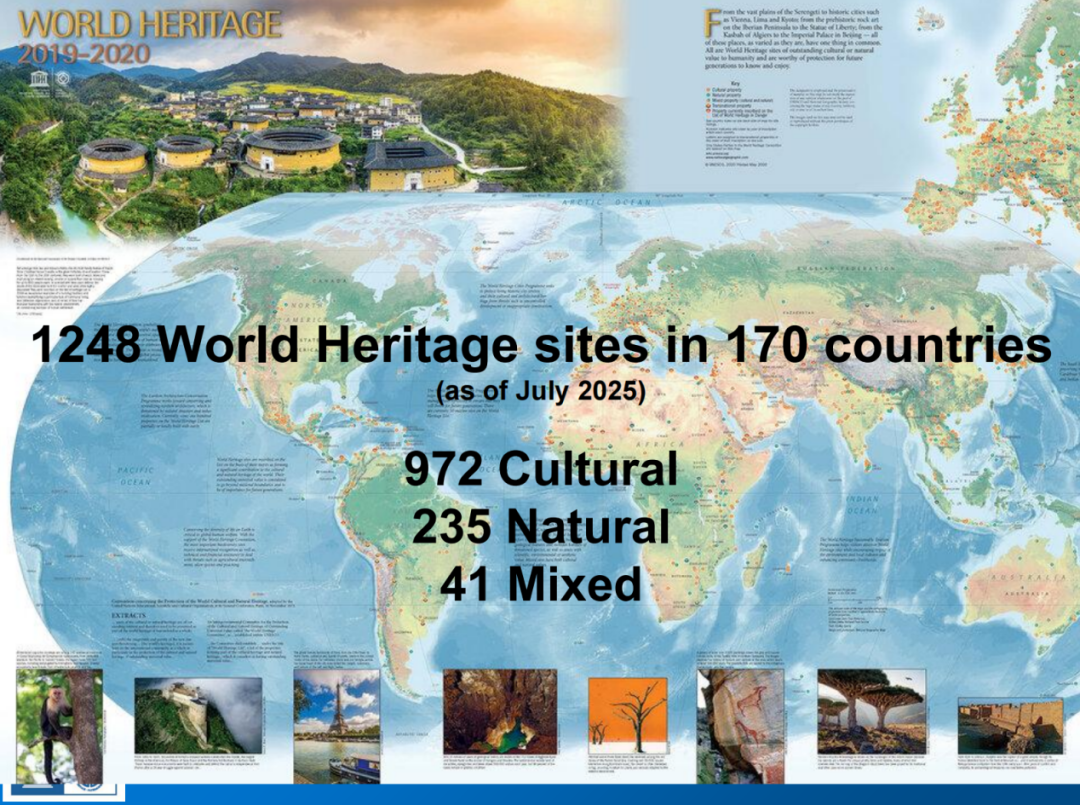Open the Eiffel Tower thumbnail

click(336, 726)
